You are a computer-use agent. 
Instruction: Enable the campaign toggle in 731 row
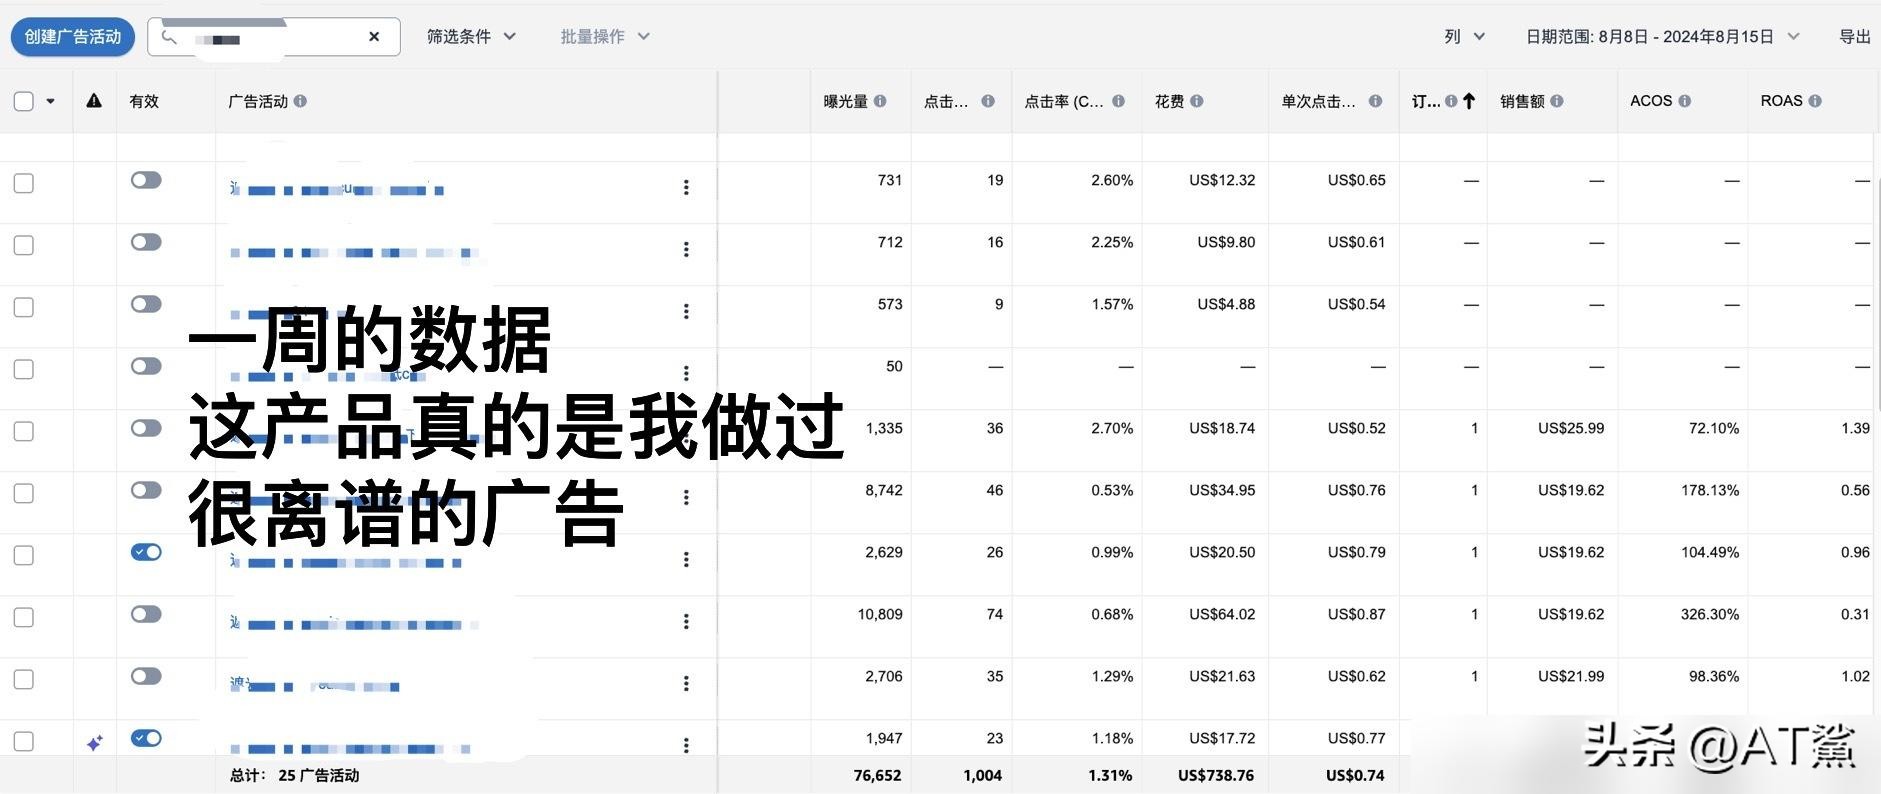coord(146,180)
